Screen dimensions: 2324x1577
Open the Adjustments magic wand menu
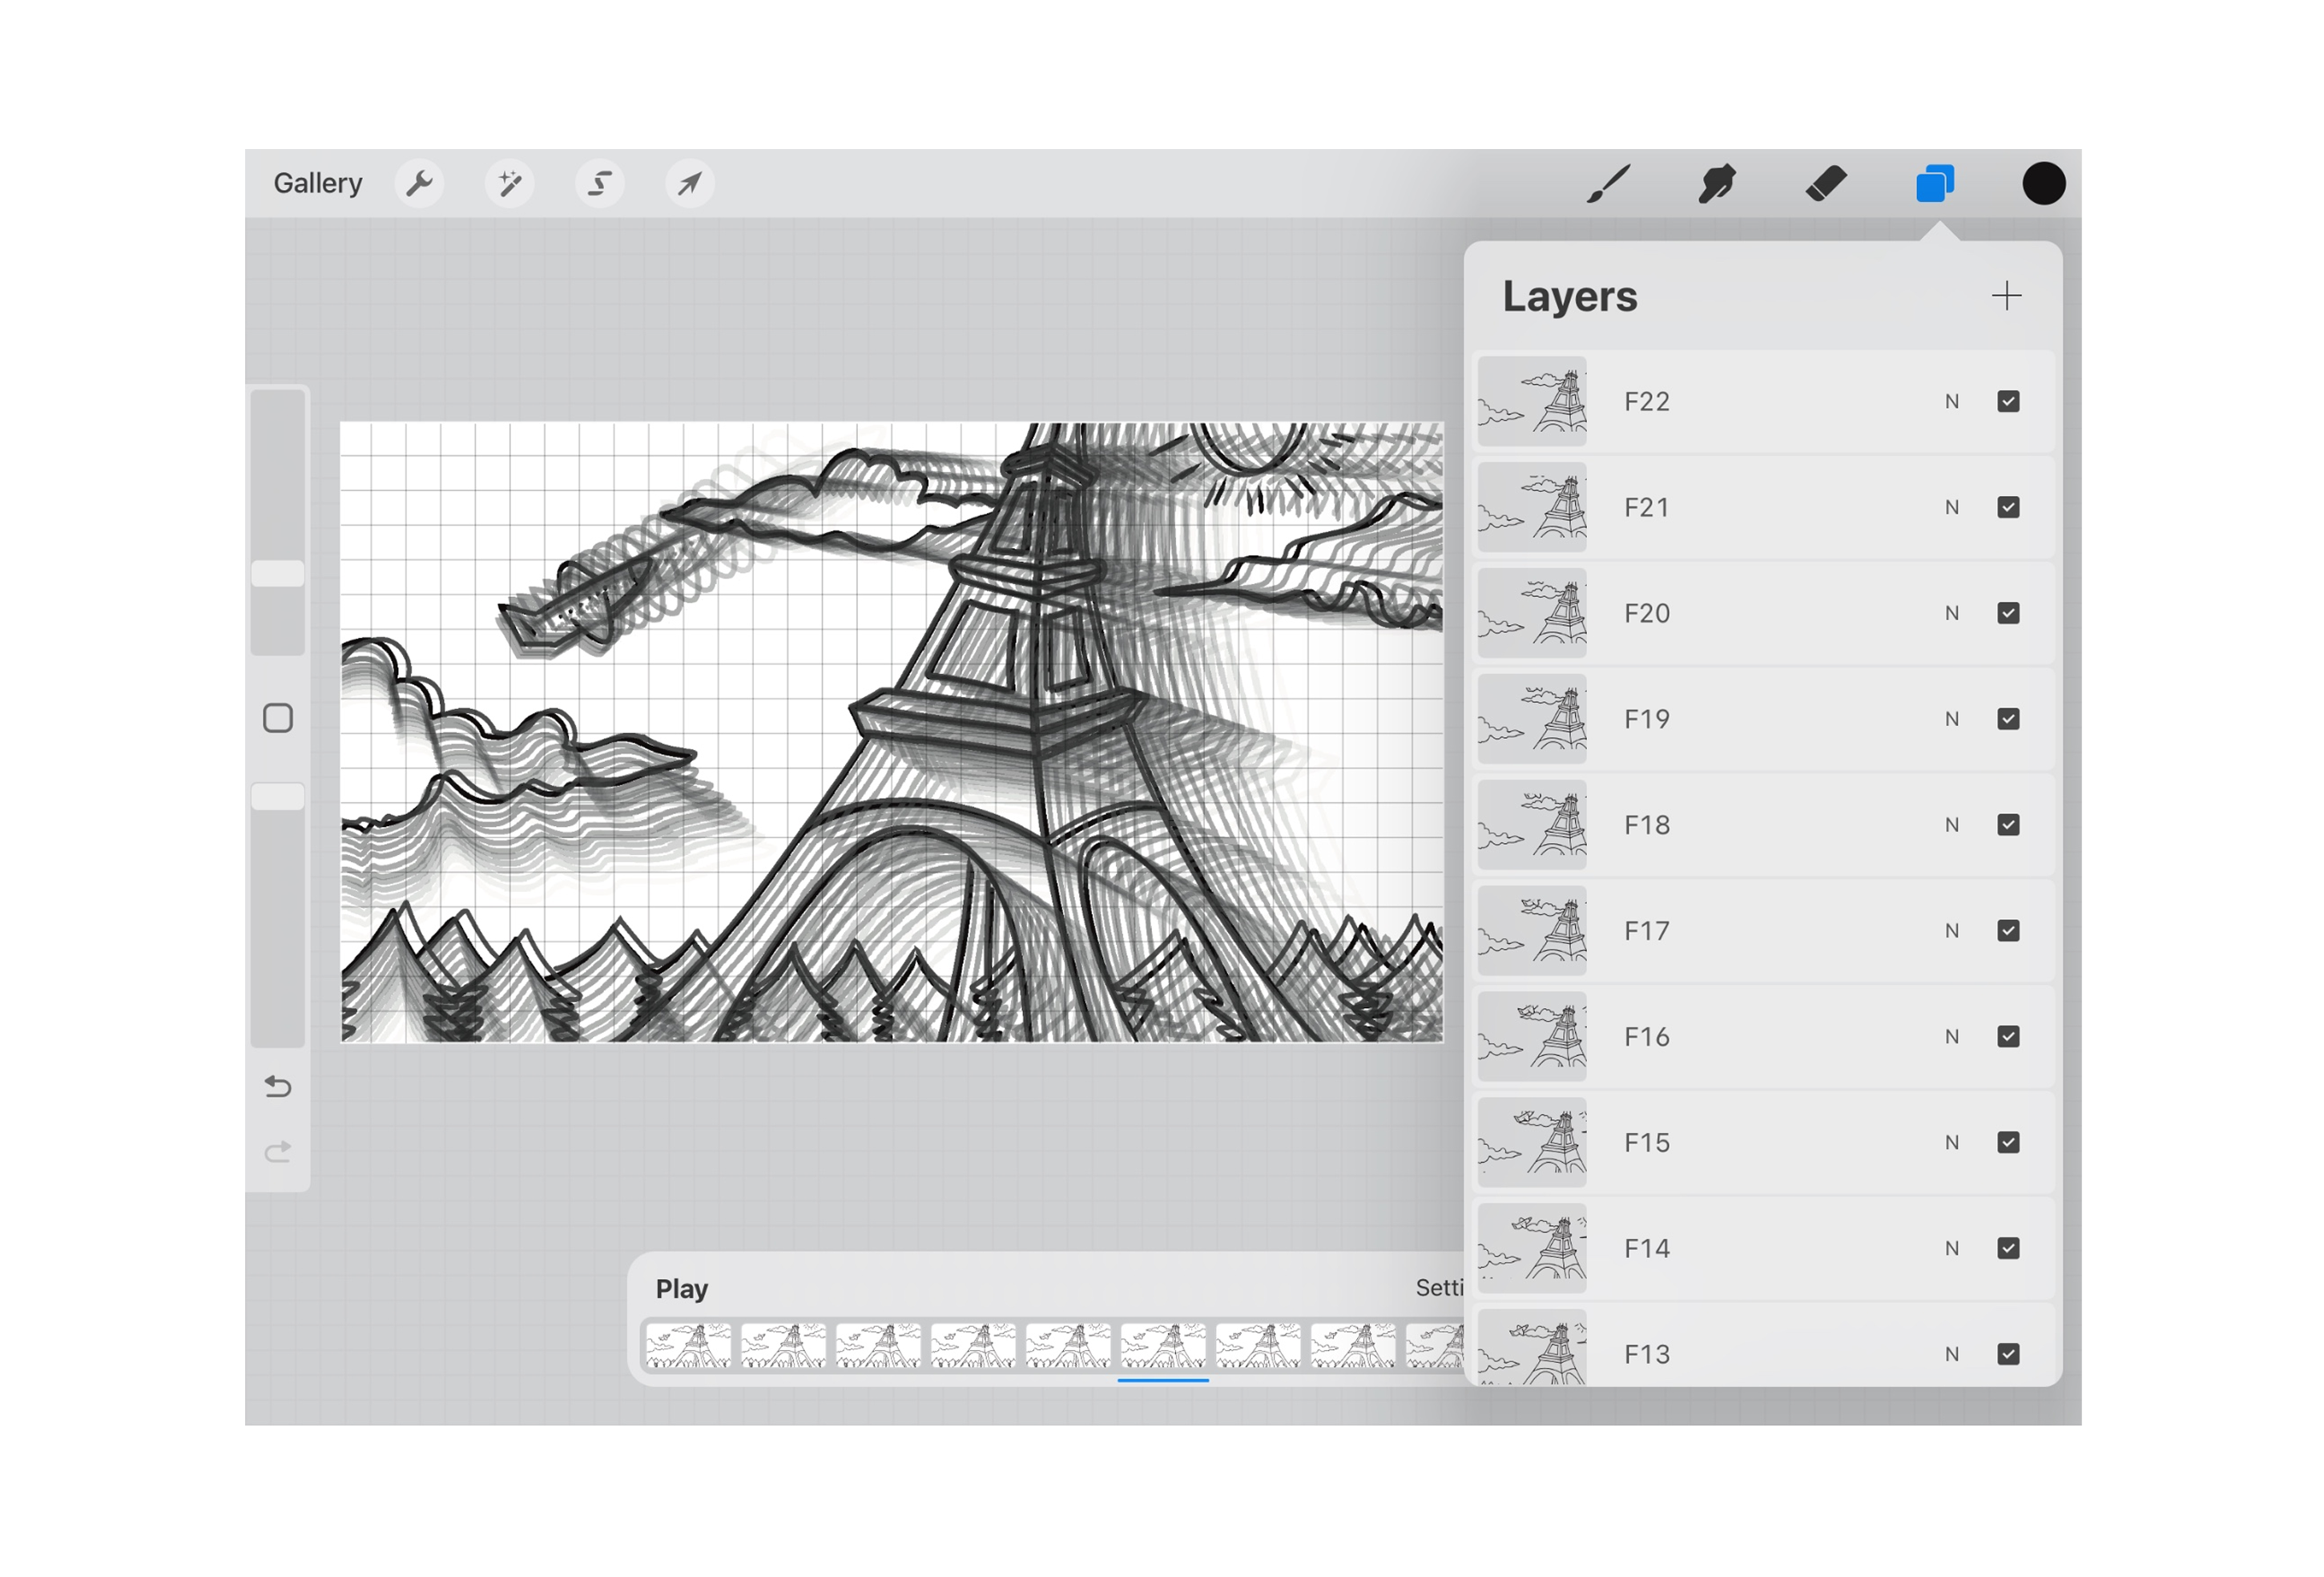click(x=509, y=184)
